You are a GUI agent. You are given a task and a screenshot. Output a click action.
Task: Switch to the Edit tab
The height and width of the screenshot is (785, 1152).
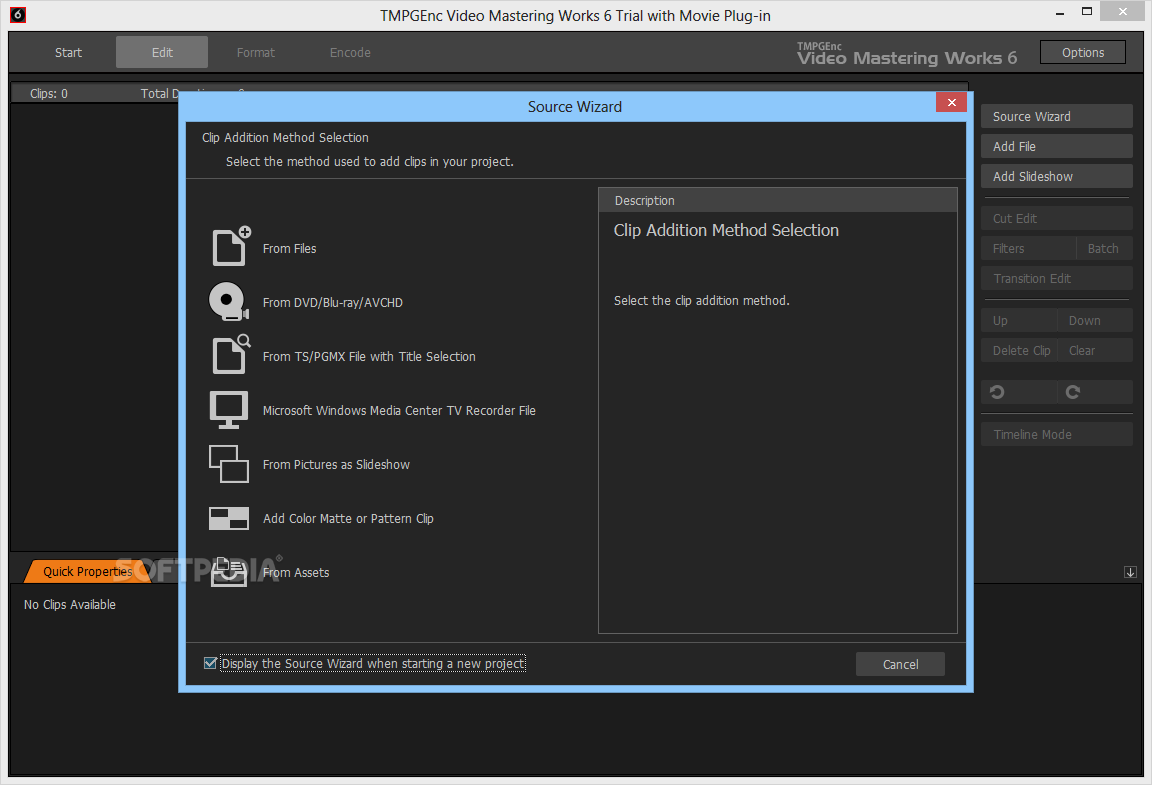pyautogui.click(x=162, y=52)
